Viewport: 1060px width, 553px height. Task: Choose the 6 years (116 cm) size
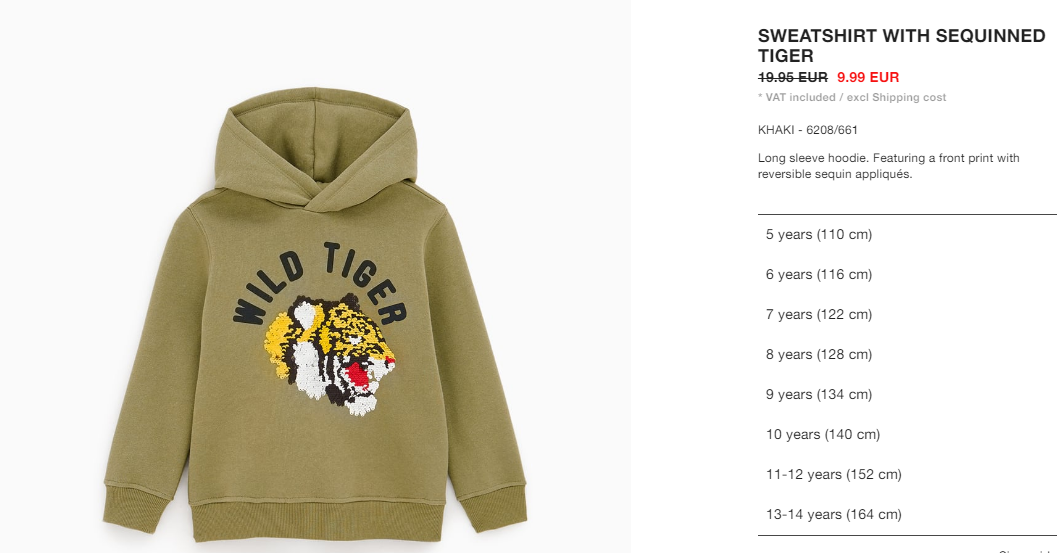(x=907, y=274)
